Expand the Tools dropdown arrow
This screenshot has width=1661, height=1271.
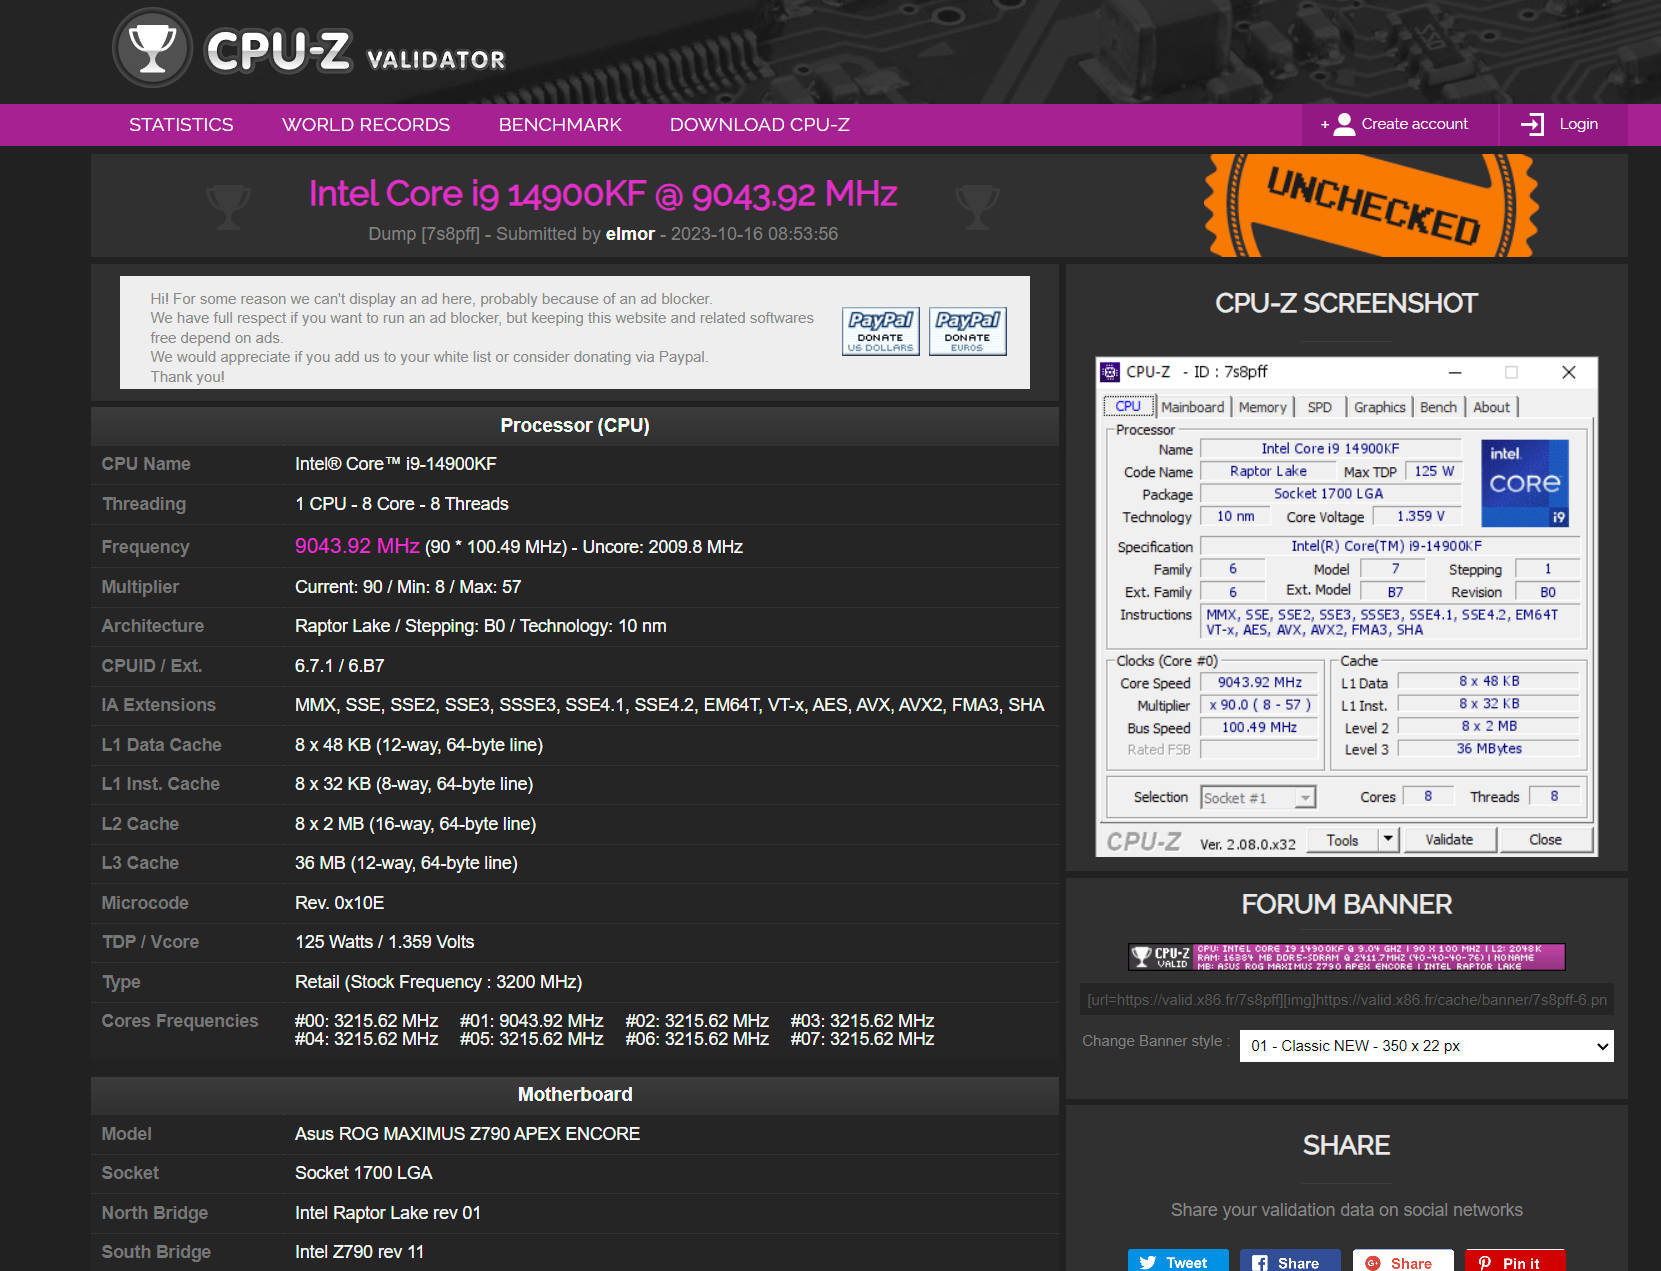tap(1388, 839)
